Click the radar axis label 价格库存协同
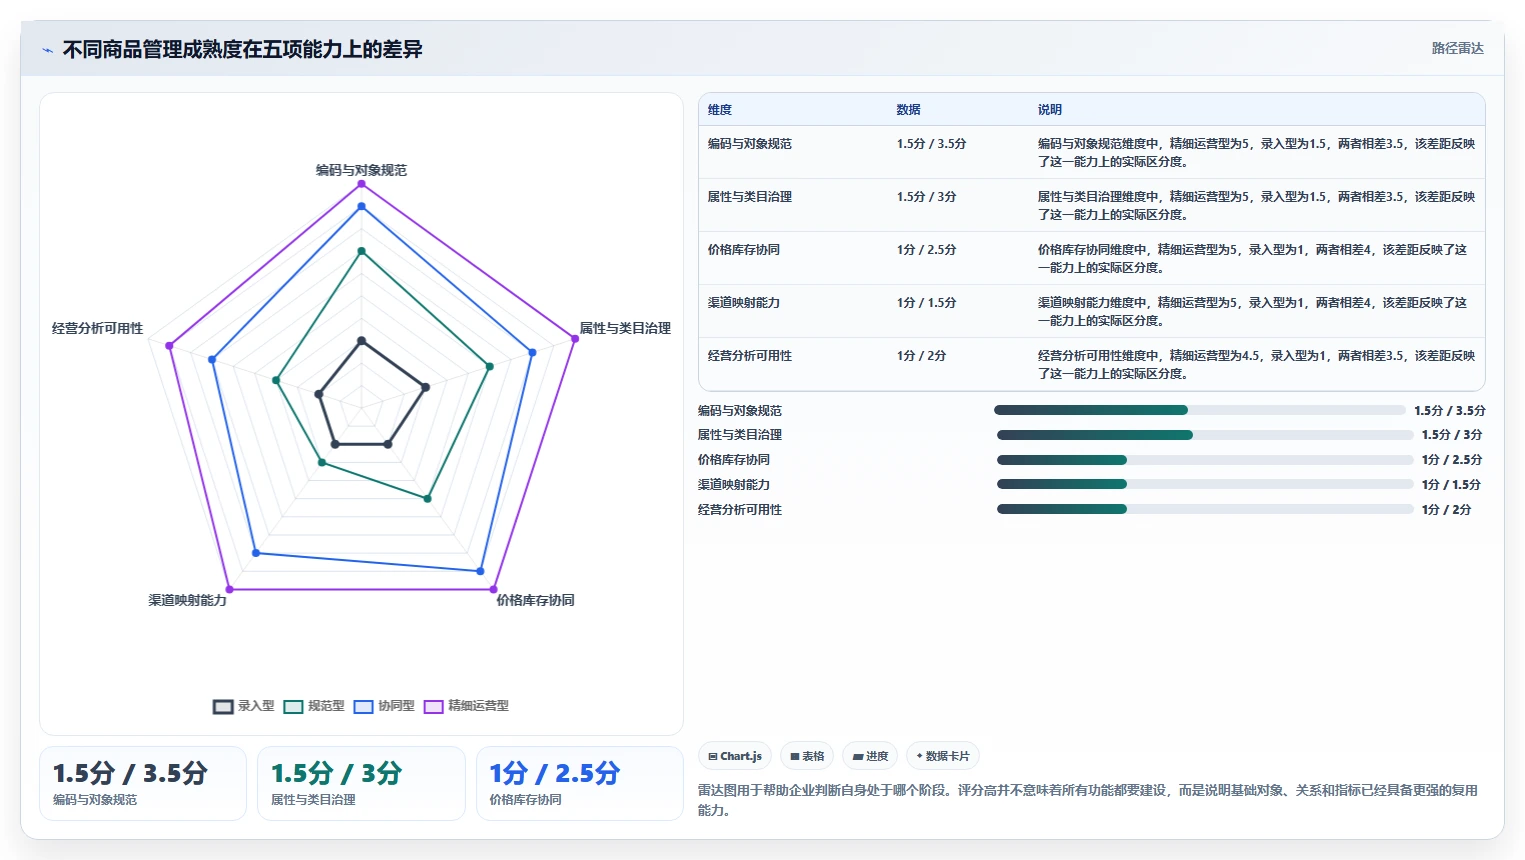Image resolution: width=1525 pixels, height=860 pixels. pyautogui.click(x=535, y=600)
